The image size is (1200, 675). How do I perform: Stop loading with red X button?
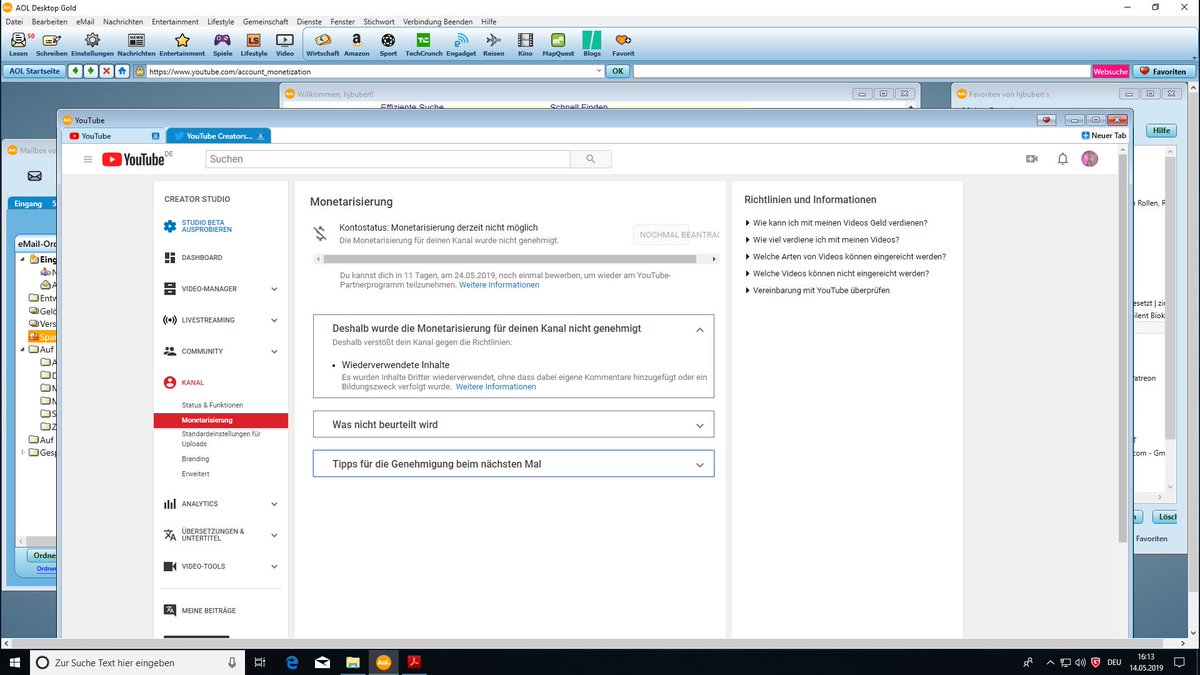tap(106, 71)
